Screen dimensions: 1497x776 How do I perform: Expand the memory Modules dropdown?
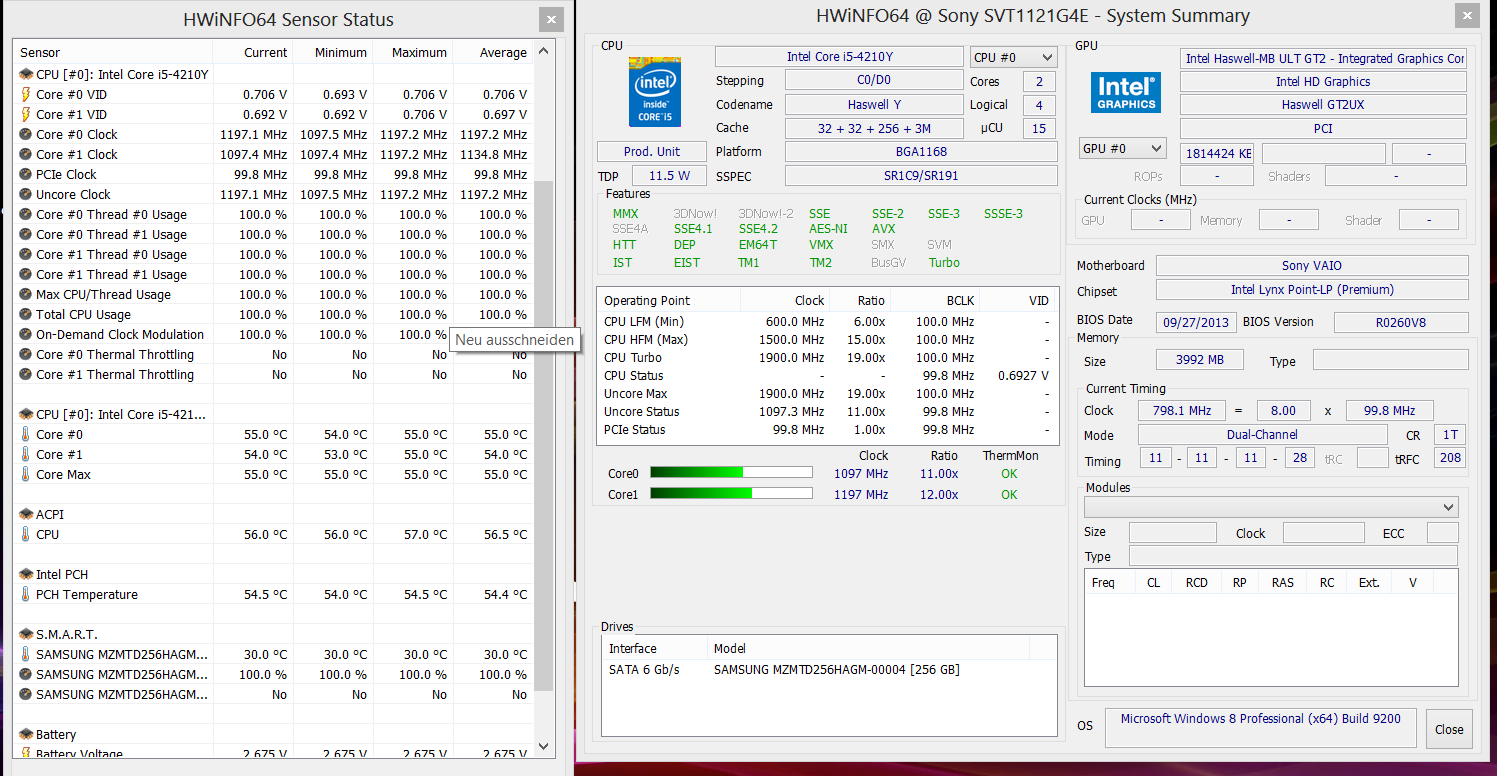[1271, 507]
